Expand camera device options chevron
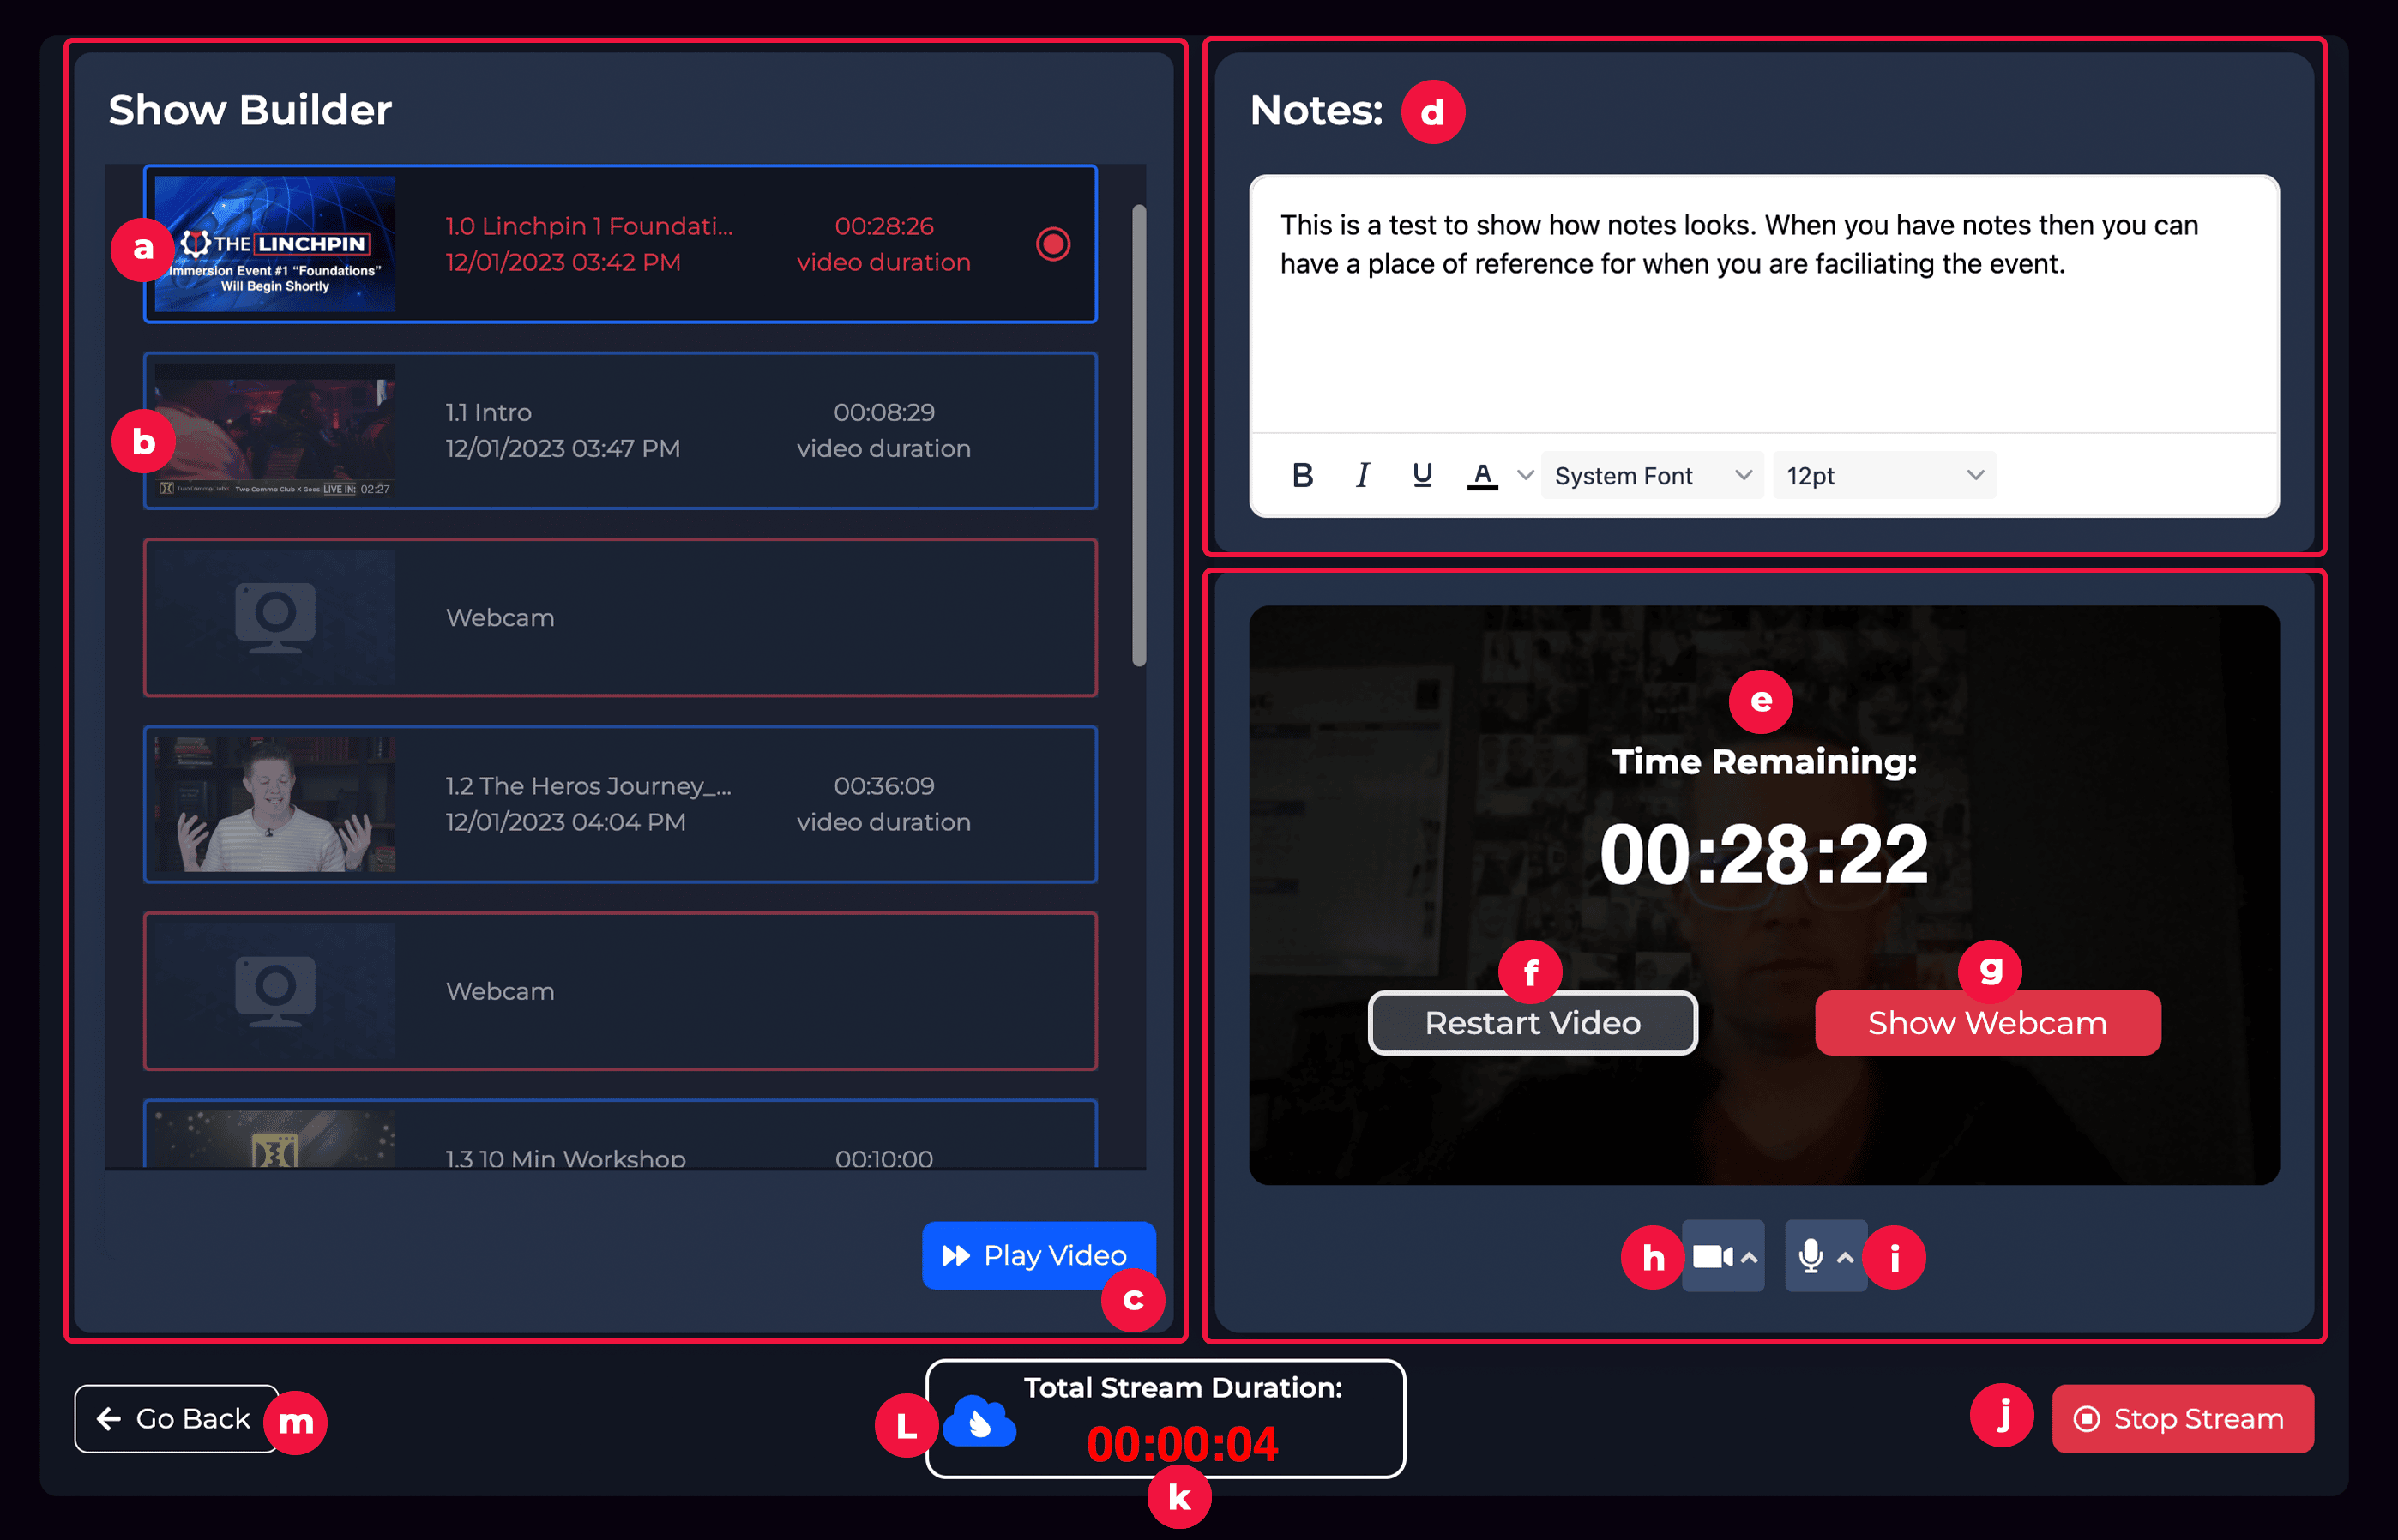 tap(1749, 1258)
